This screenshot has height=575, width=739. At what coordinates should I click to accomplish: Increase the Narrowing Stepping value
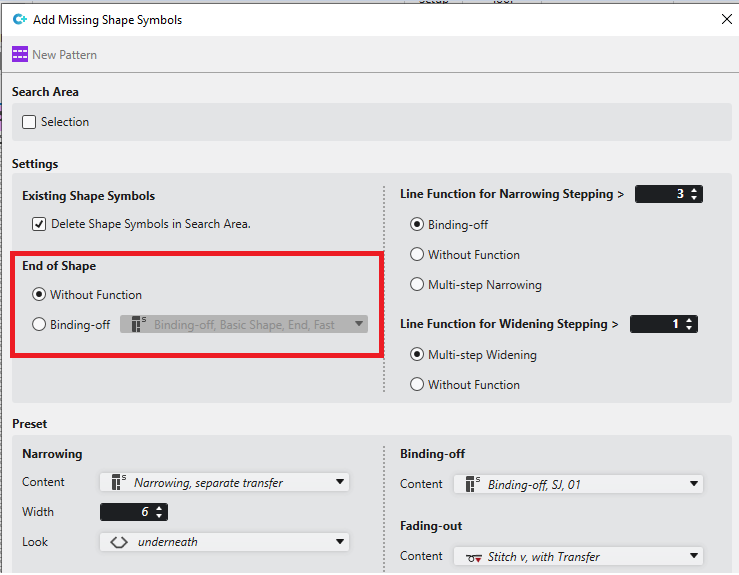point(695,191)
